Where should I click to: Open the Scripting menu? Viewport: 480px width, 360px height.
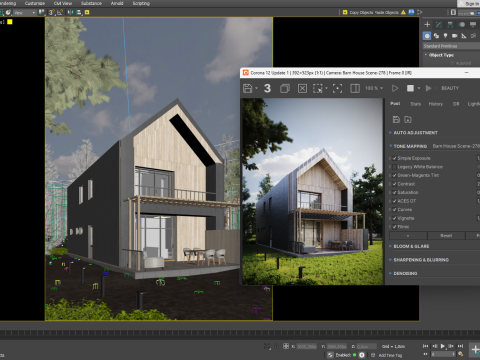click(141, 3)
